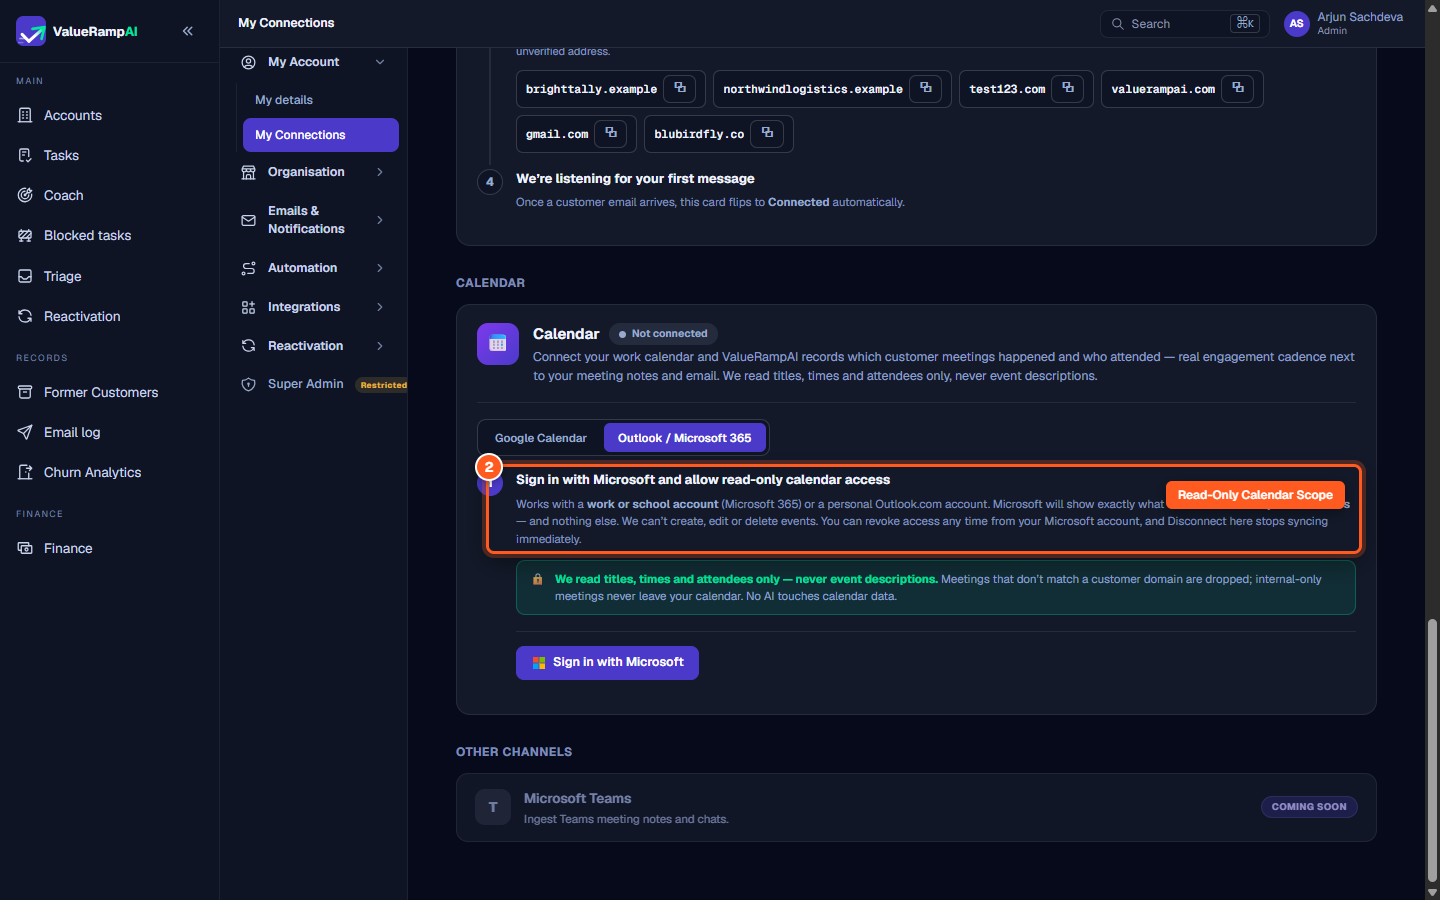The image size is (1440, 900).
Task: Click the Blocked tasks icon
Action: (25, 235)
